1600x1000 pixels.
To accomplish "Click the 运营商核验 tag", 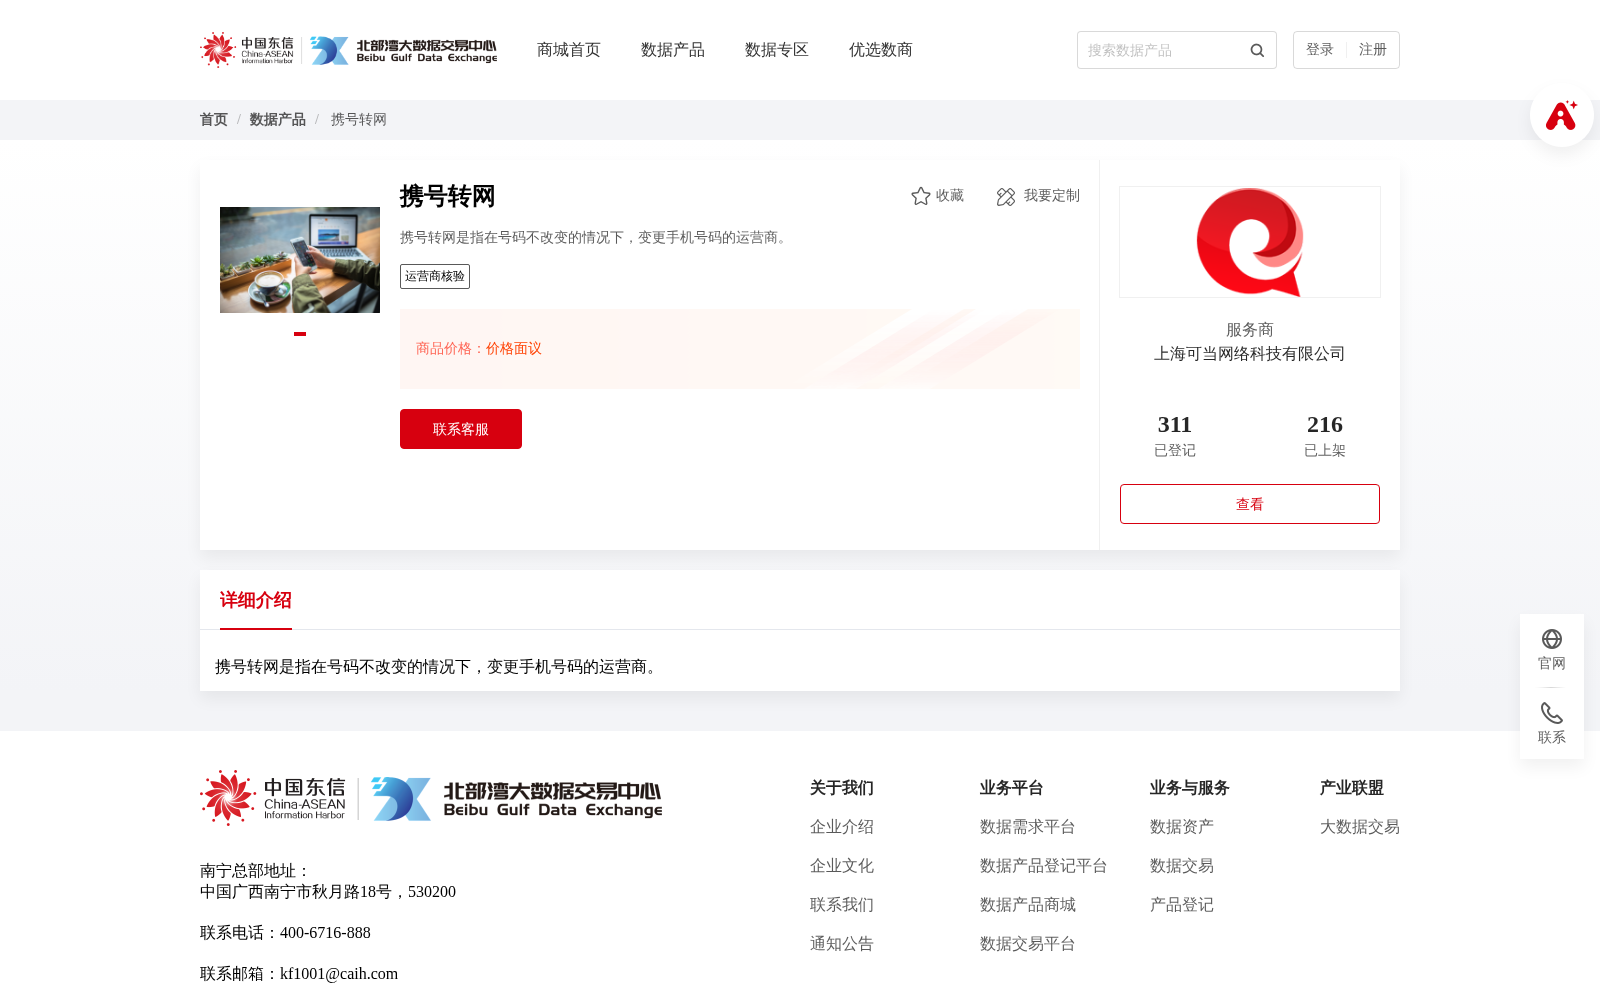I will click(435, 277).
